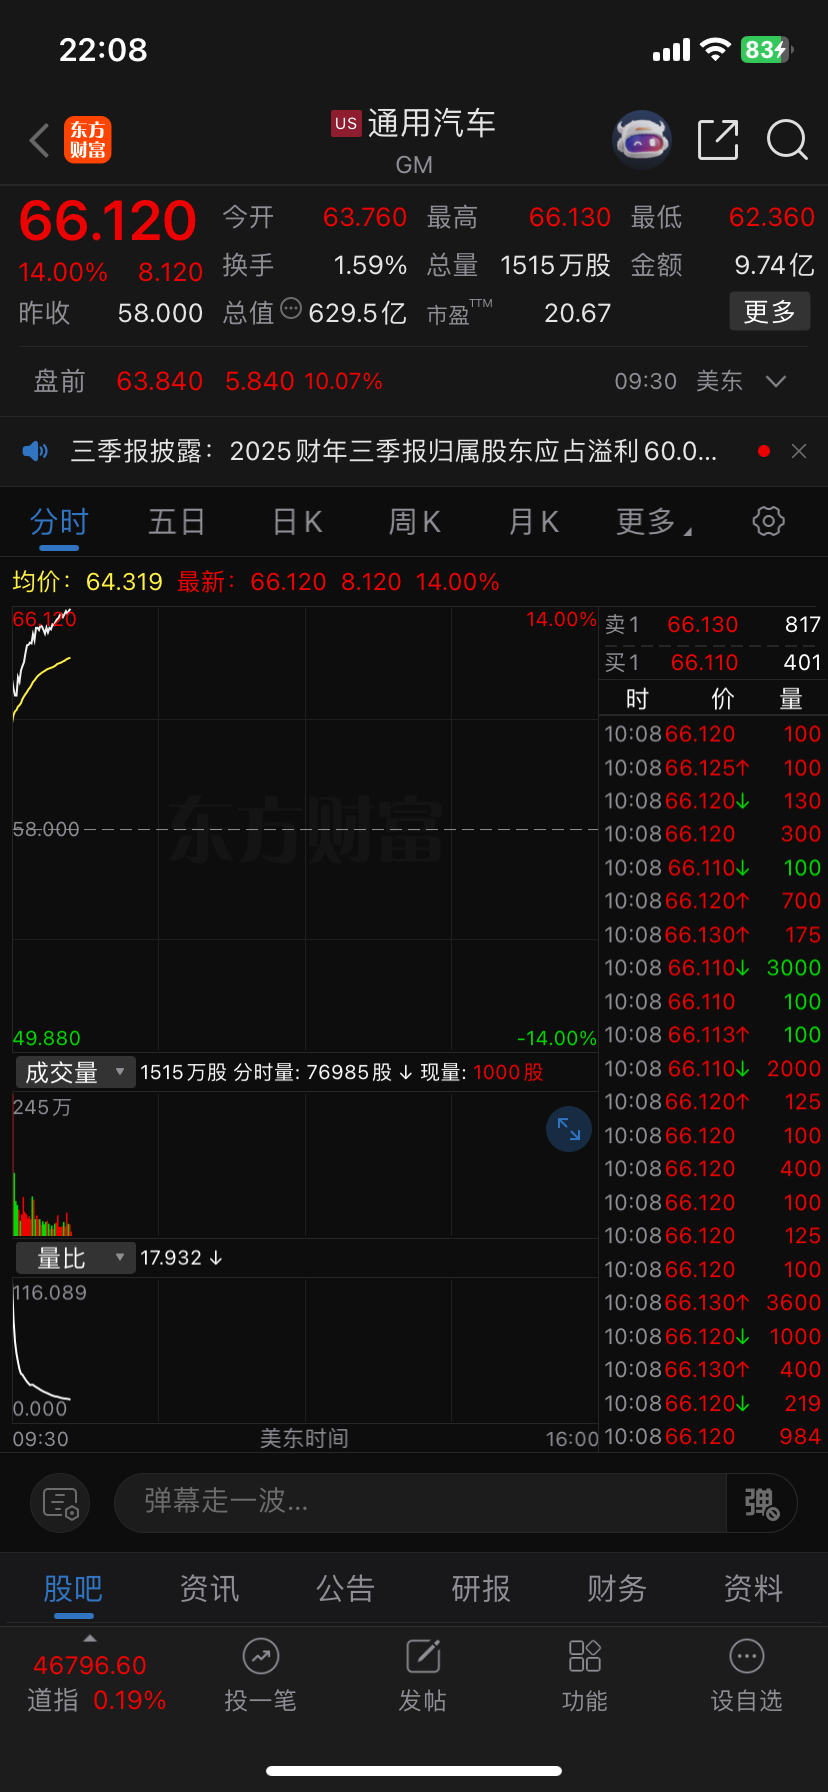Screen dimensions: 828x1792
Task: Tap the trade row with volume 984
Action: [x=712, y=1437]
